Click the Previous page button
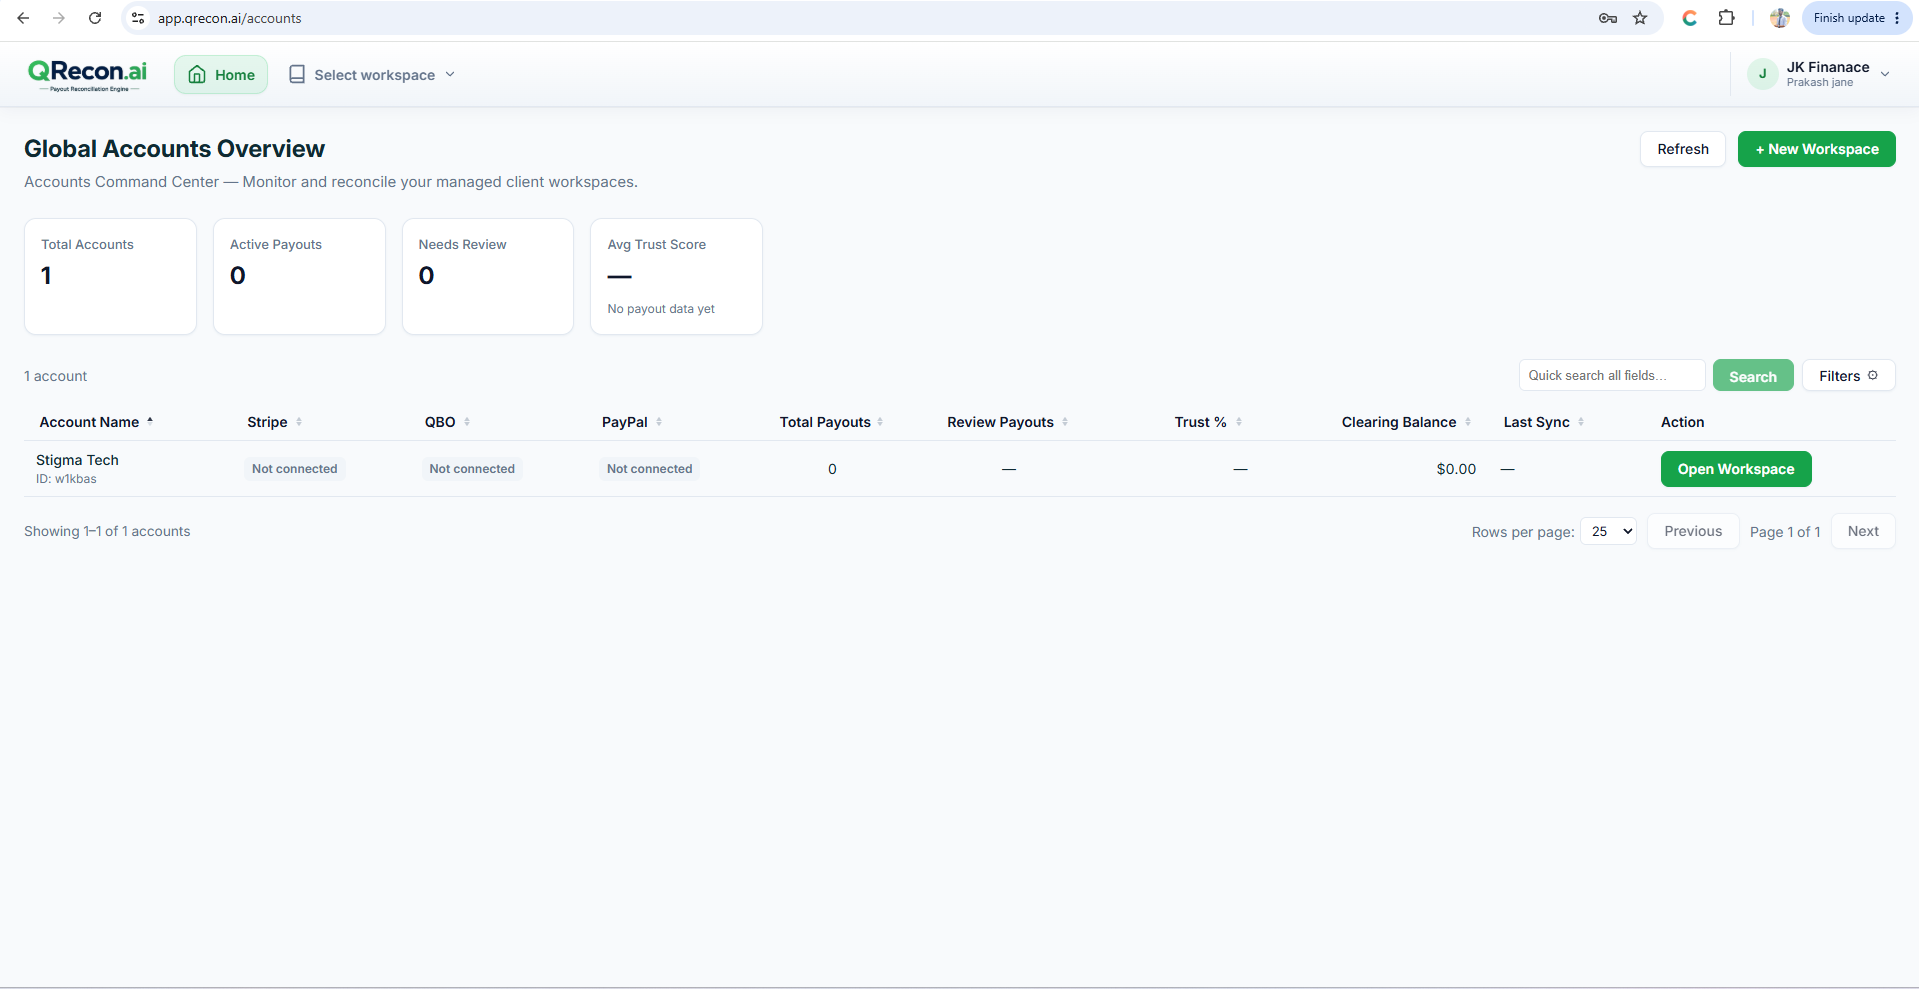The image size is (1919, 989). click(x=1693, y=531)
